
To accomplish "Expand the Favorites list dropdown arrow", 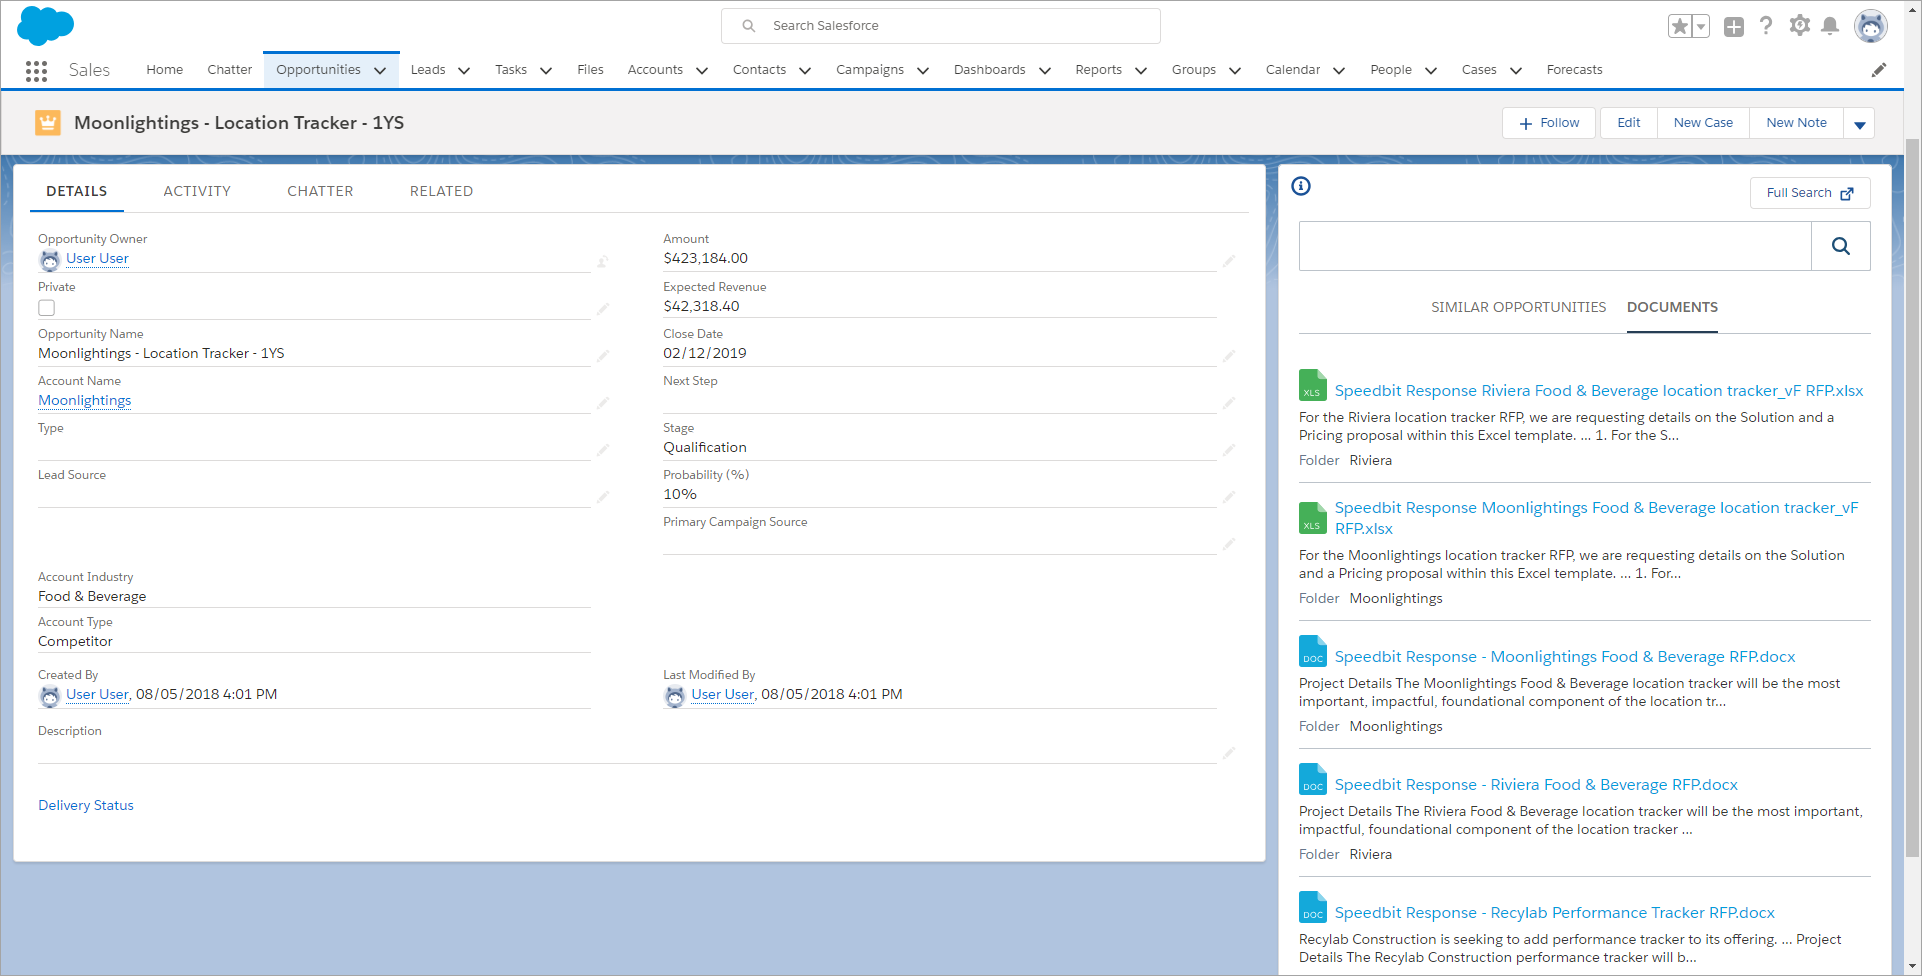I will tap(1701, 26).
